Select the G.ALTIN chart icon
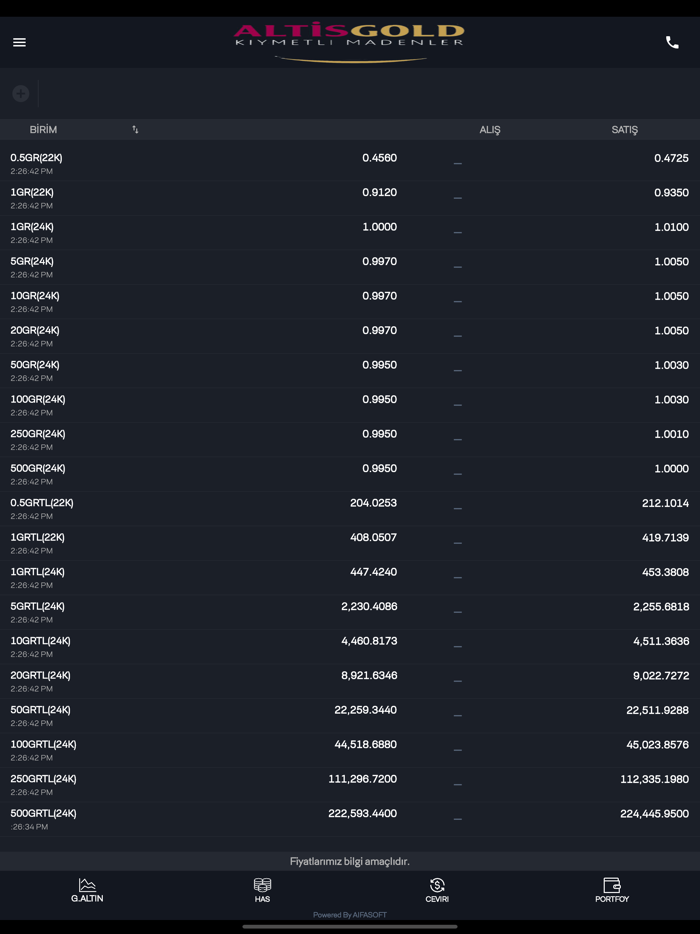The image size is (700, 934). click(87, 885)
